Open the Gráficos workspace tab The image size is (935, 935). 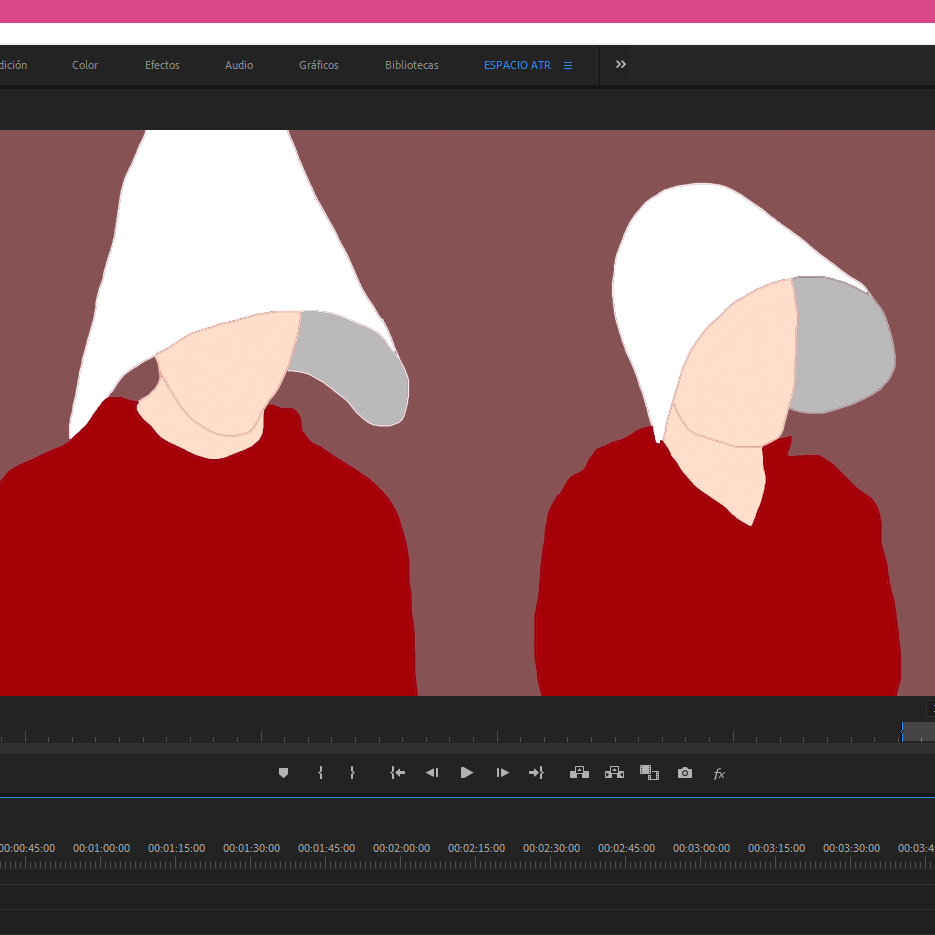[x=318, y=65]
